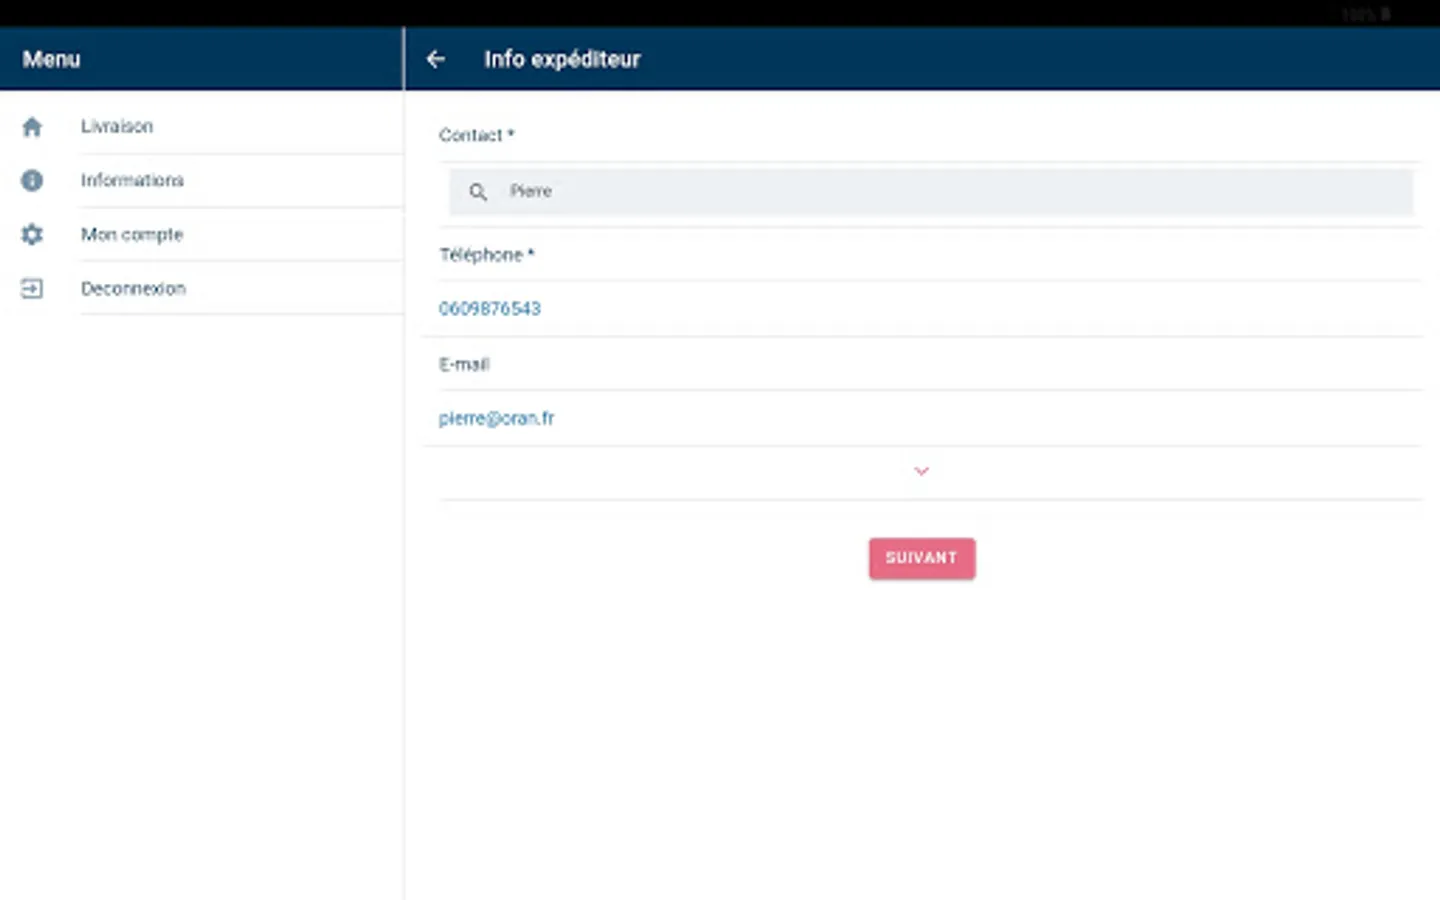The image size is (1440, 900).
Task: Open the Mon compte menu item
Action: point(202,235)
